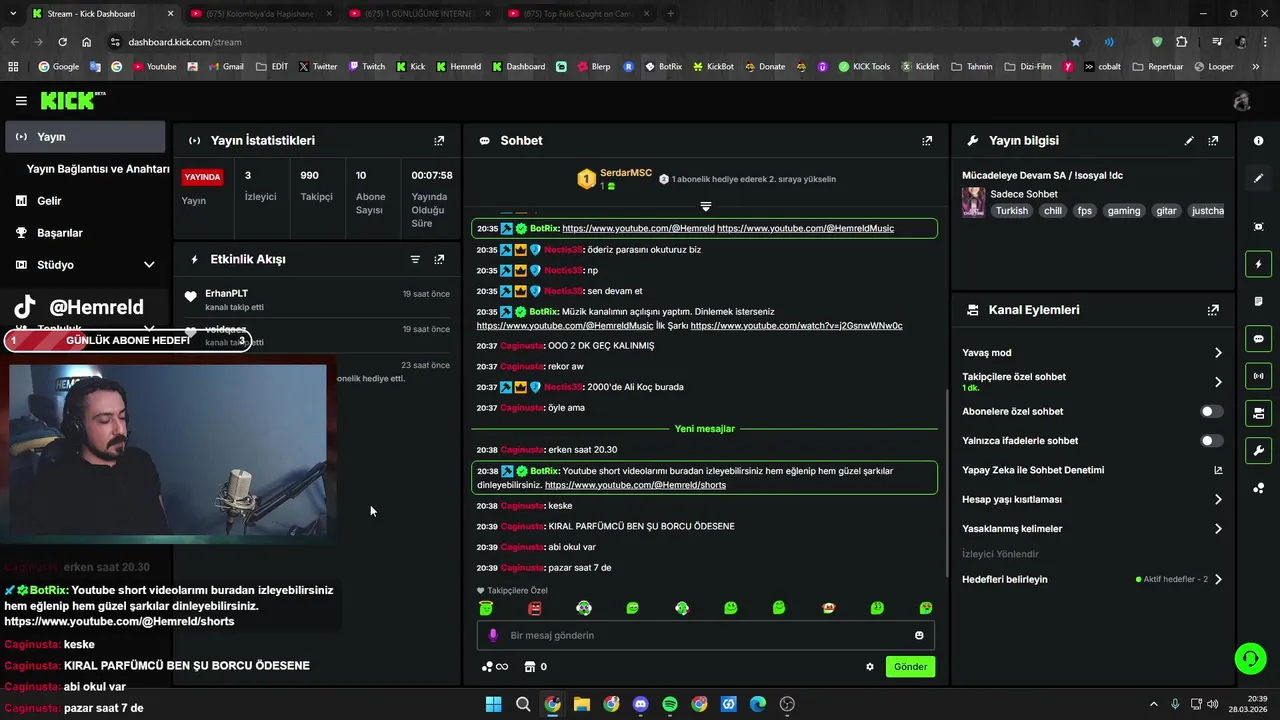Switch to Top Fails Caught on Camera tab
This screenshot has width=1280, height=720.
click(x=578, y=14)
